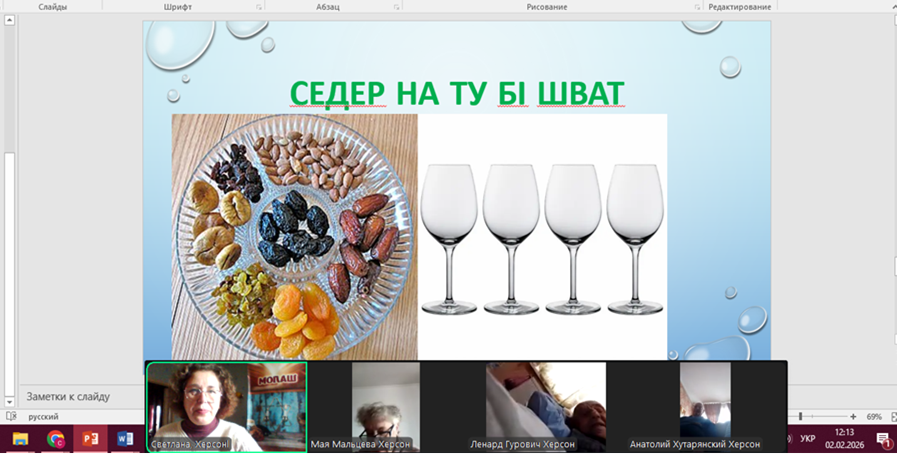This screenshot has height=456, width=897.
Task: Select Мая Мальцева Херсон video tile
Action: pos(385,407)
